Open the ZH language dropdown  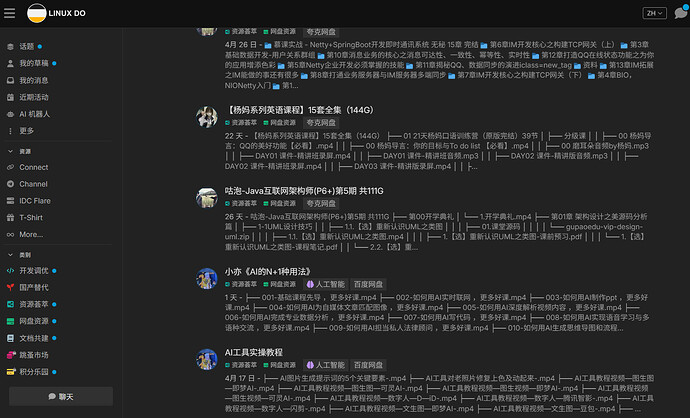[x=654, y=13]
